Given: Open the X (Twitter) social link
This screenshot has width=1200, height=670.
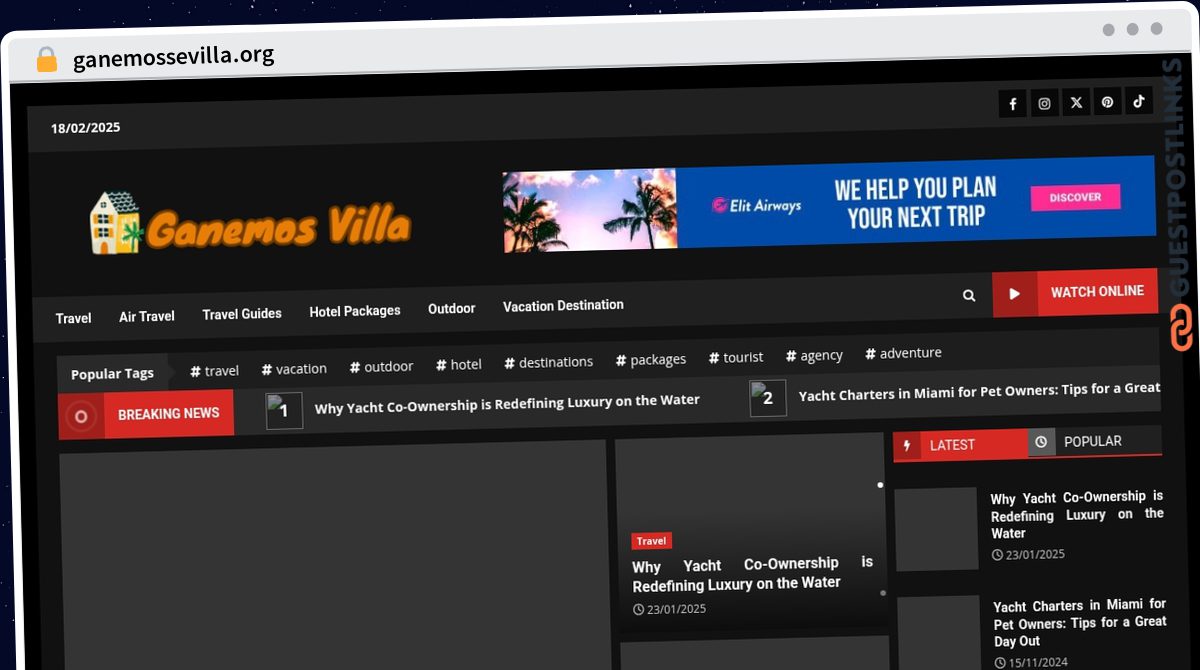Looking at the screenshot, I should [1076, 102].
